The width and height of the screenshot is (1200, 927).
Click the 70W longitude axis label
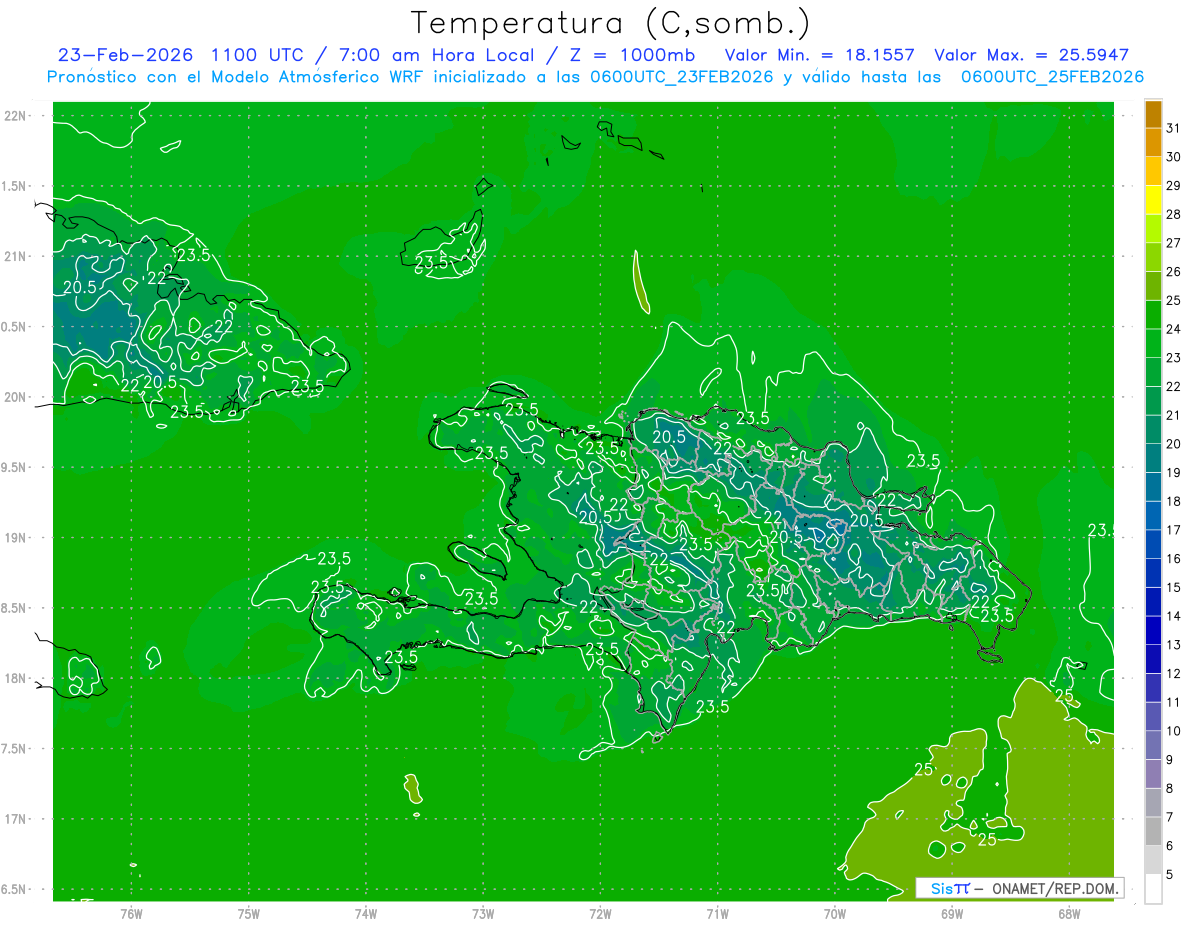835,913
